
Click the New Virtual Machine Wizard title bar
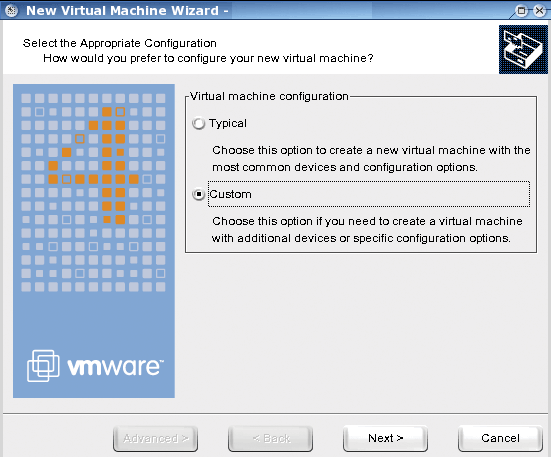pyautogui.click(x=260, y=11)
